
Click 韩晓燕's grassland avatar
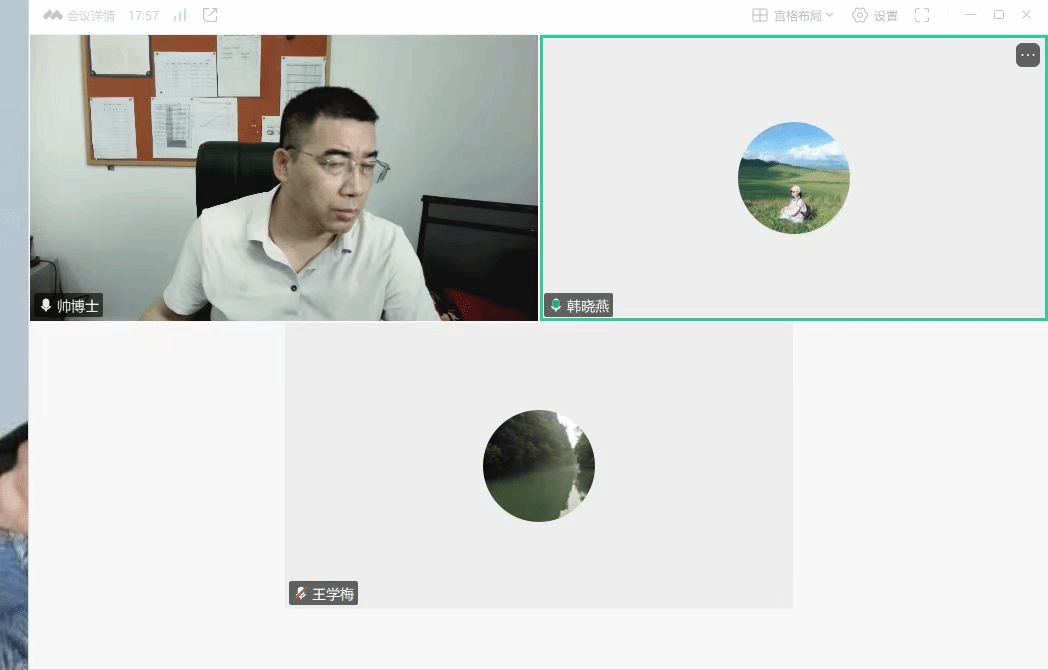793,178
